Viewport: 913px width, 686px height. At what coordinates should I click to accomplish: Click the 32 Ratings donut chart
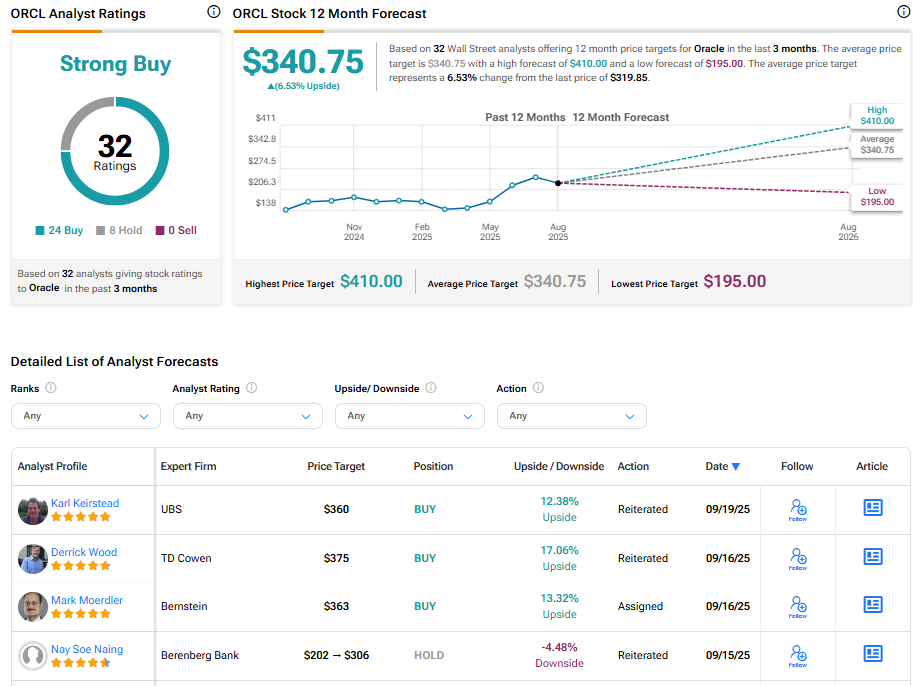pyautogui.click(x=115, y=151)
